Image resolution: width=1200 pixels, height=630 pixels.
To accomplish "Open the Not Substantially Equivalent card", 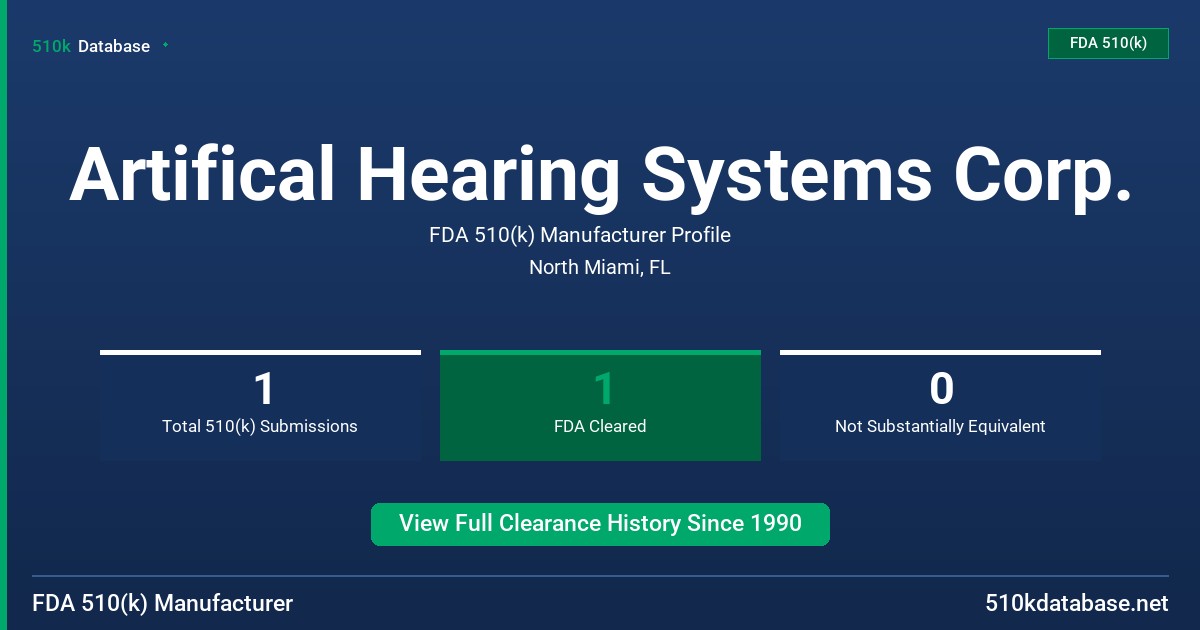I will point(940,405).
